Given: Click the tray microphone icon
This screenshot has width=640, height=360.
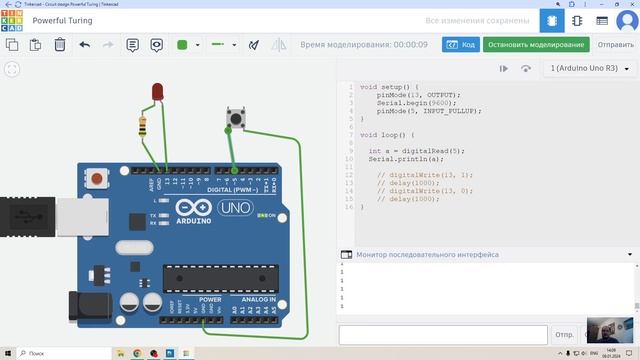Looking at the screenshot, I should tap(568, 353).
